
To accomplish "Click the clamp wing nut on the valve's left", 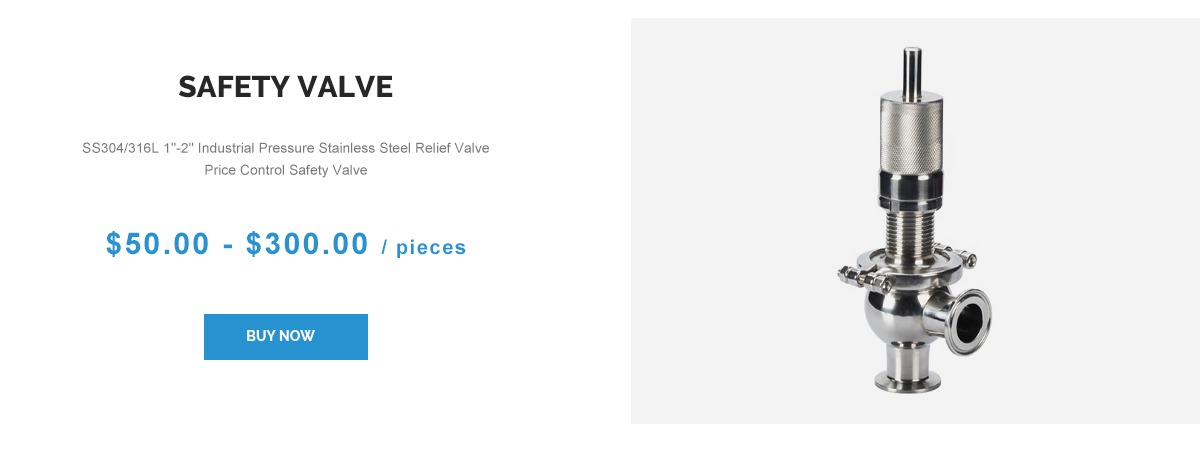I will [x=850, y=270].
